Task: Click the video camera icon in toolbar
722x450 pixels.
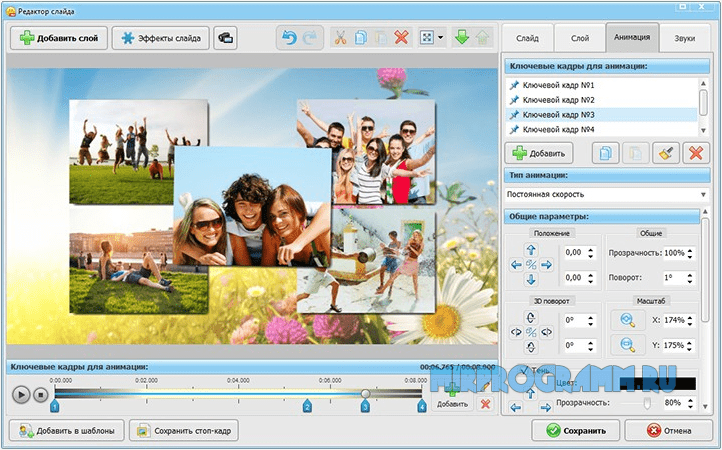Action: [226, 38]
